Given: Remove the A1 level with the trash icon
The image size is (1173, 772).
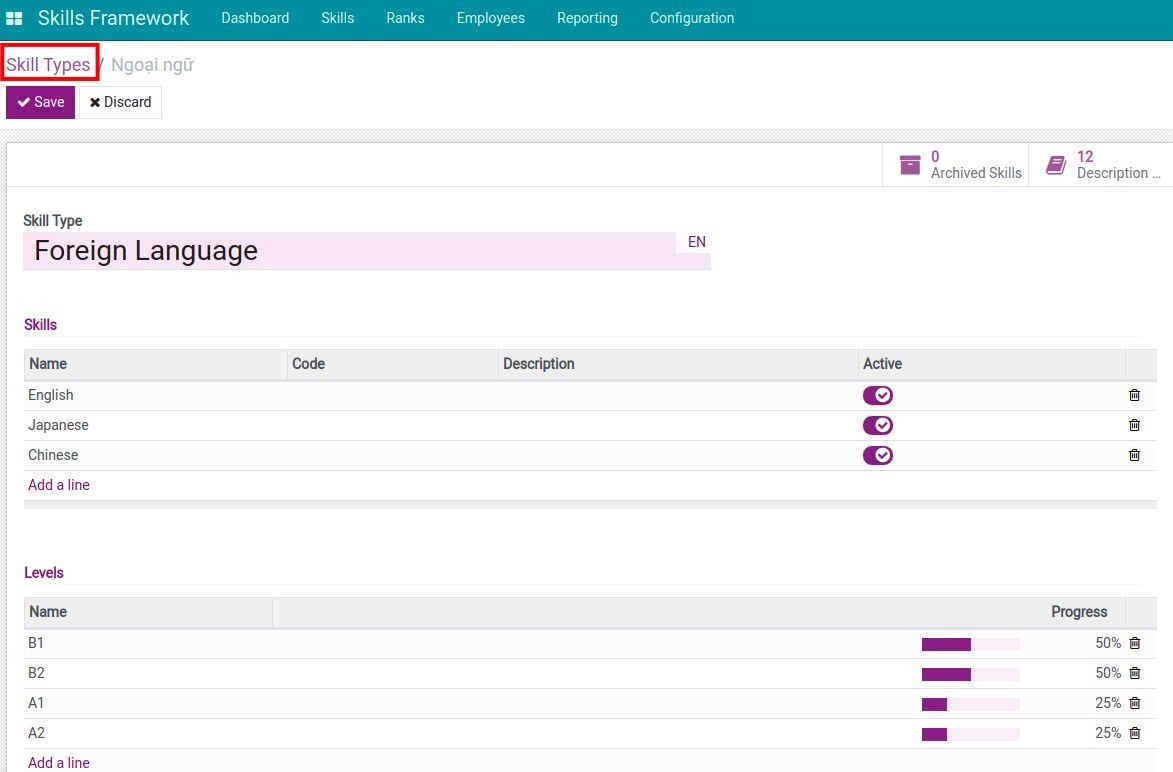Looking at the screenshot, I should click(x=1134, y=703).
